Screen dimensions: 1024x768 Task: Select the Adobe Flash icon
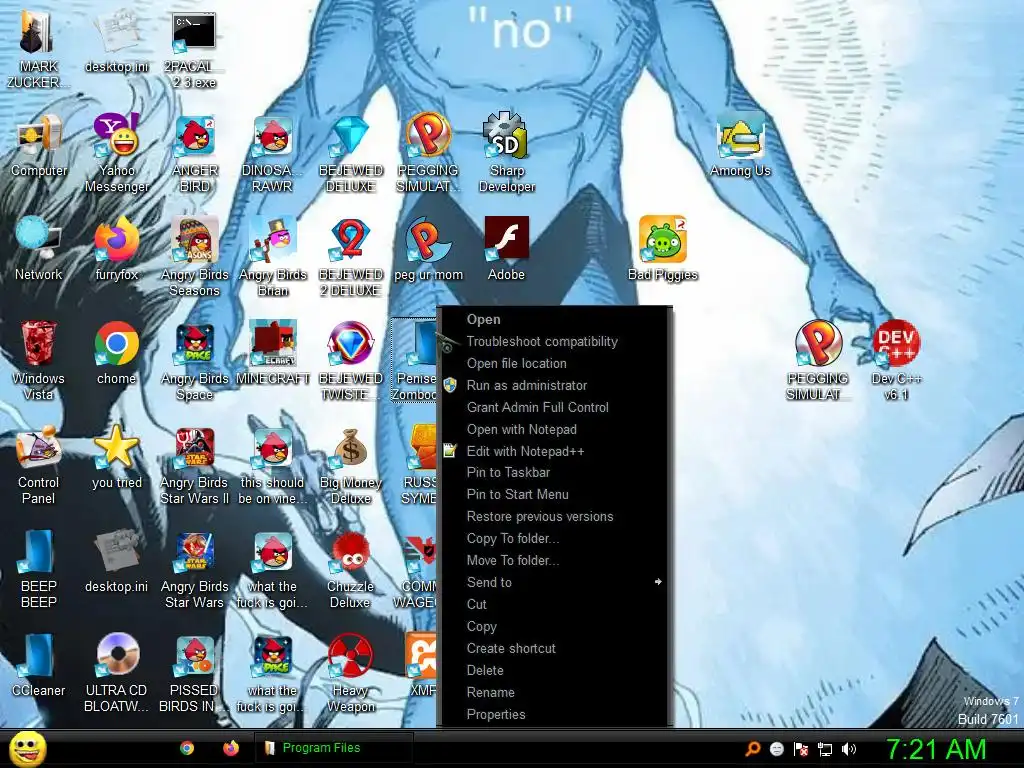click(x=507, y=240)
